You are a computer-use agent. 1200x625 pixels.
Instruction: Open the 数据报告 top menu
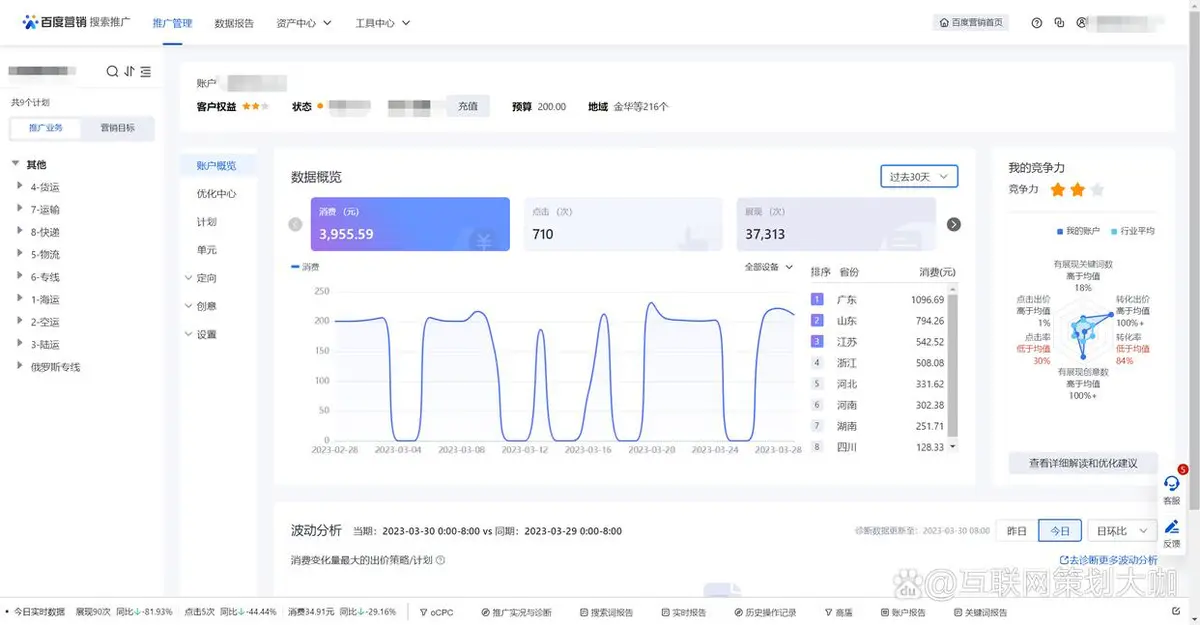click(x=234, y=23)
